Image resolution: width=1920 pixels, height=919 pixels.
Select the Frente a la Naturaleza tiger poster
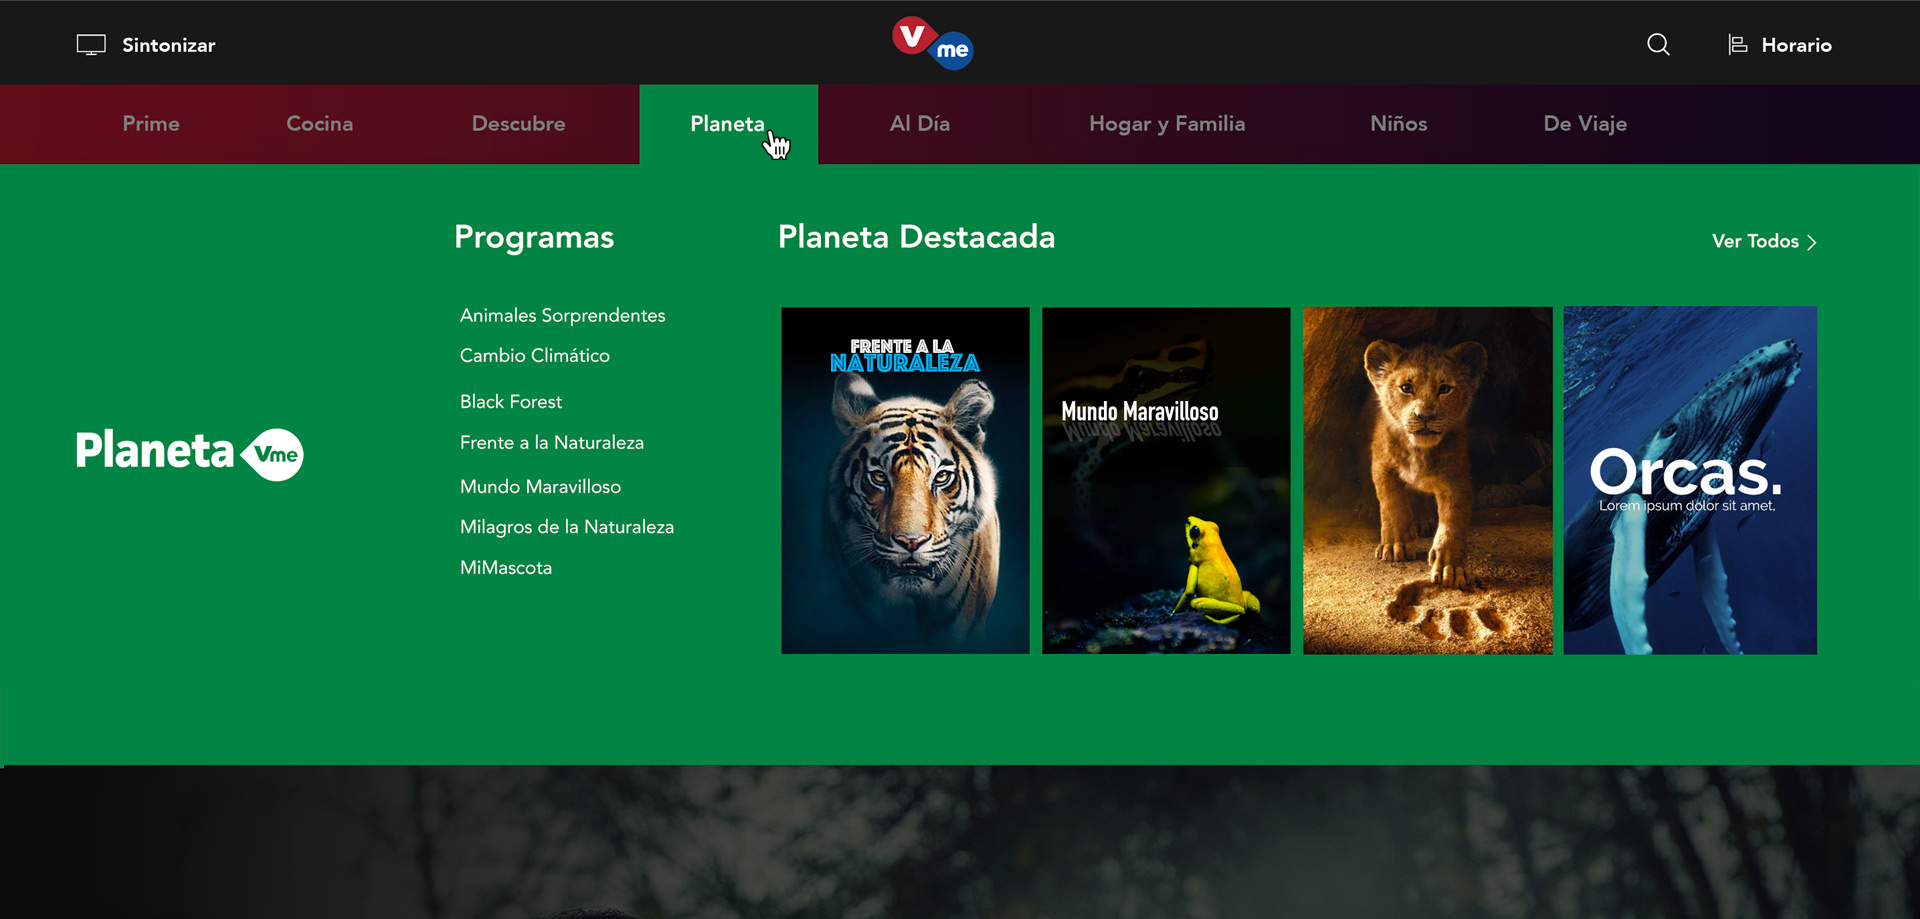point(905,481)
